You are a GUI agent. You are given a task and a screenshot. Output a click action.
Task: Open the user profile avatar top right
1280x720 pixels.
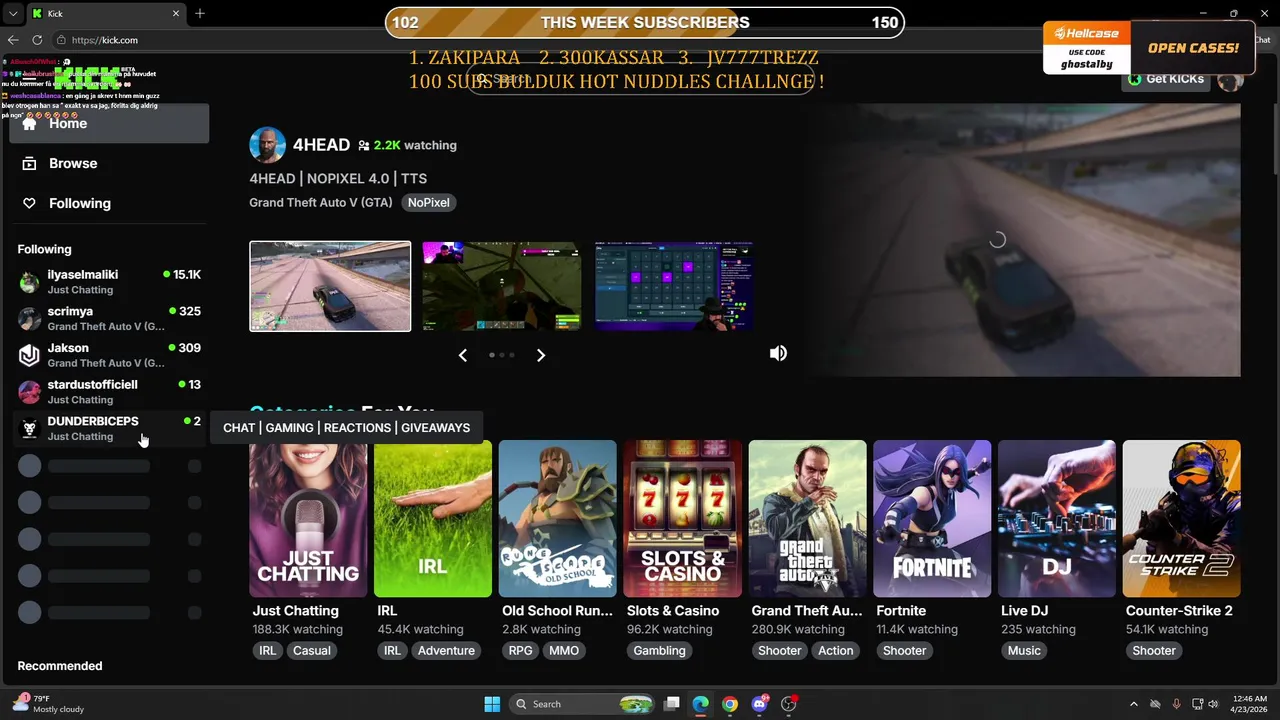point(1231,79)
